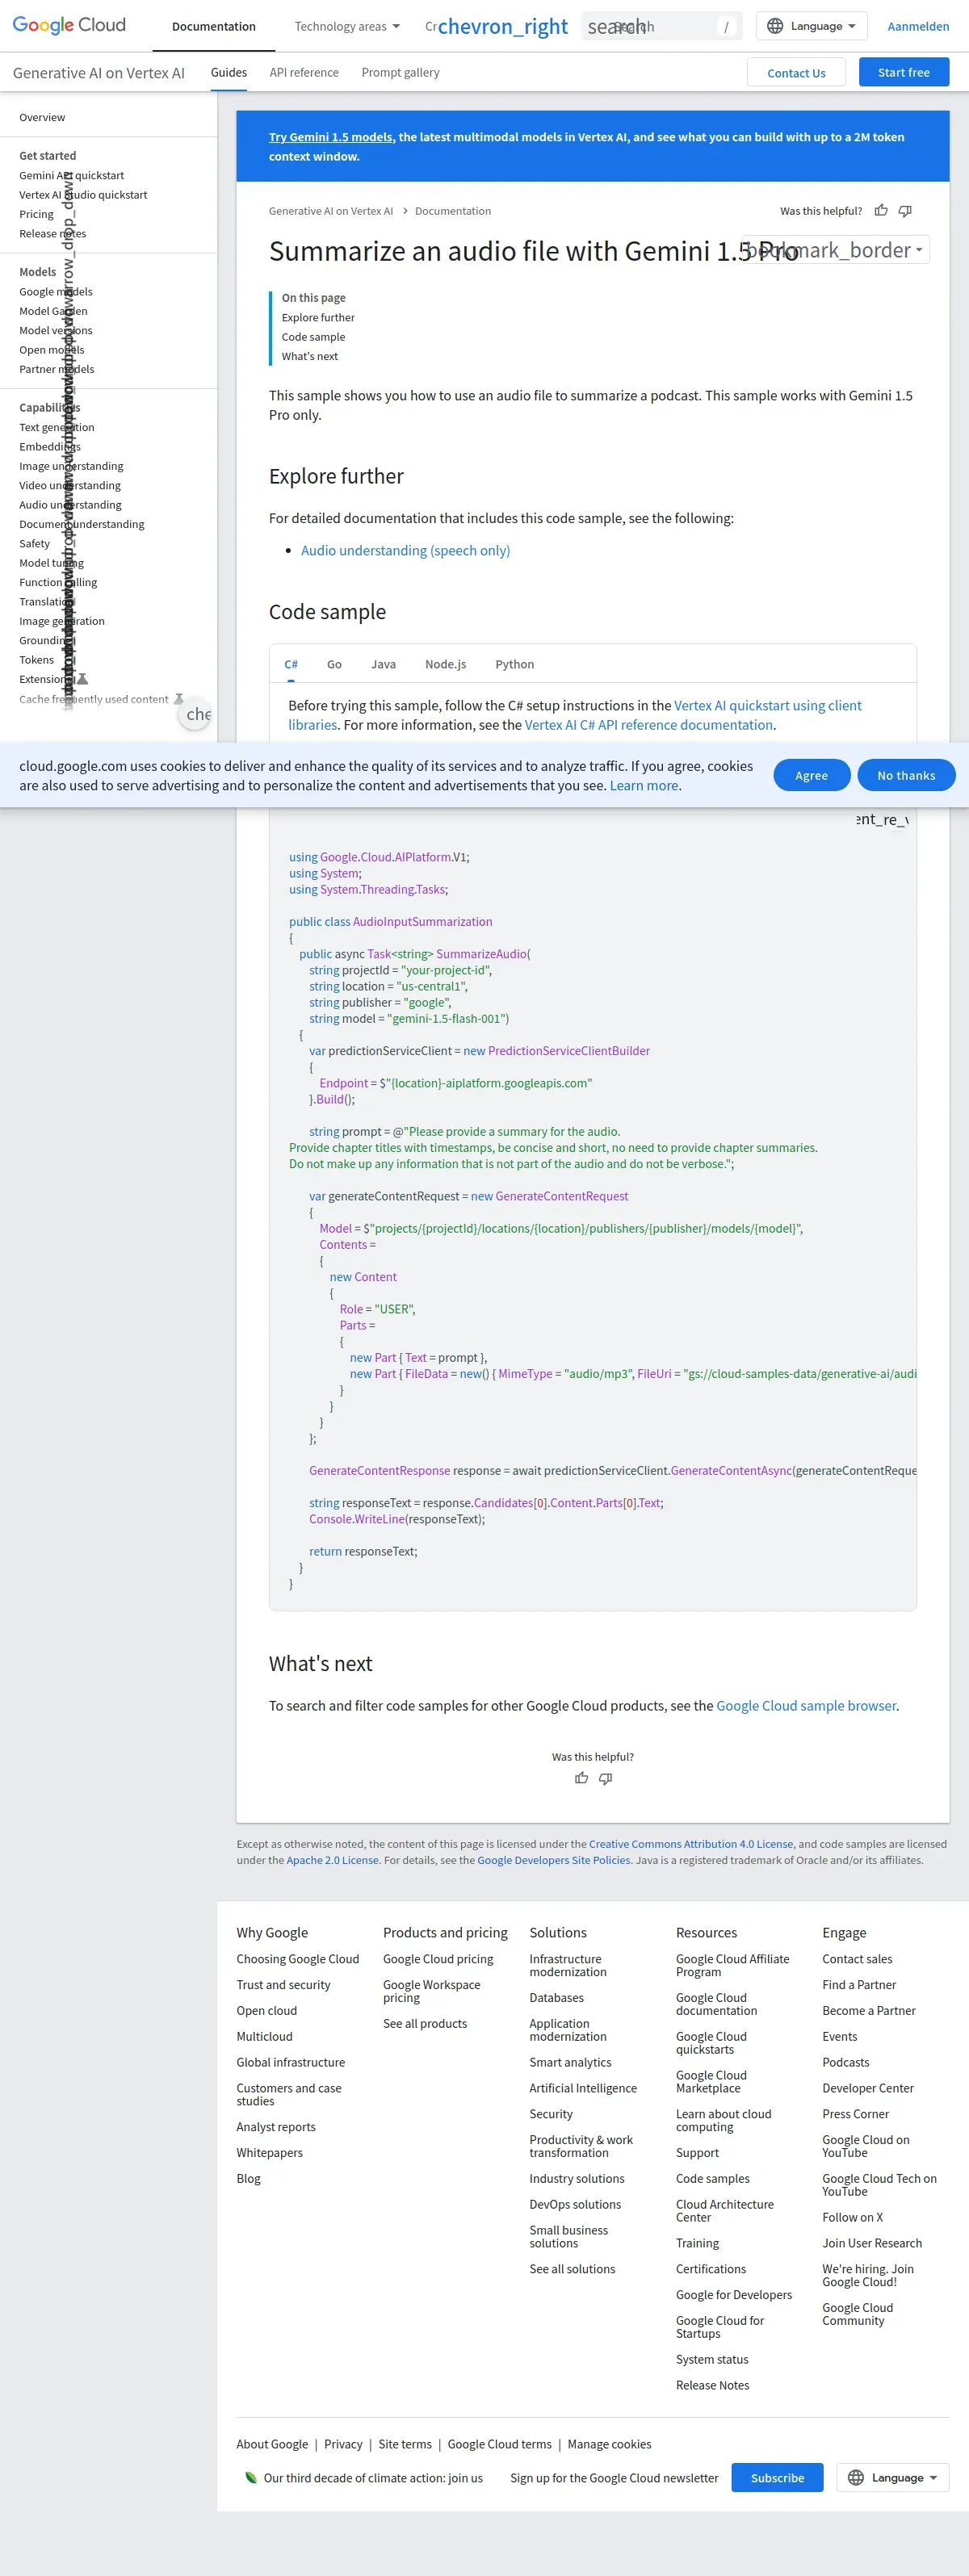Click the globe icon in footer Language selector

(856, 2477)
